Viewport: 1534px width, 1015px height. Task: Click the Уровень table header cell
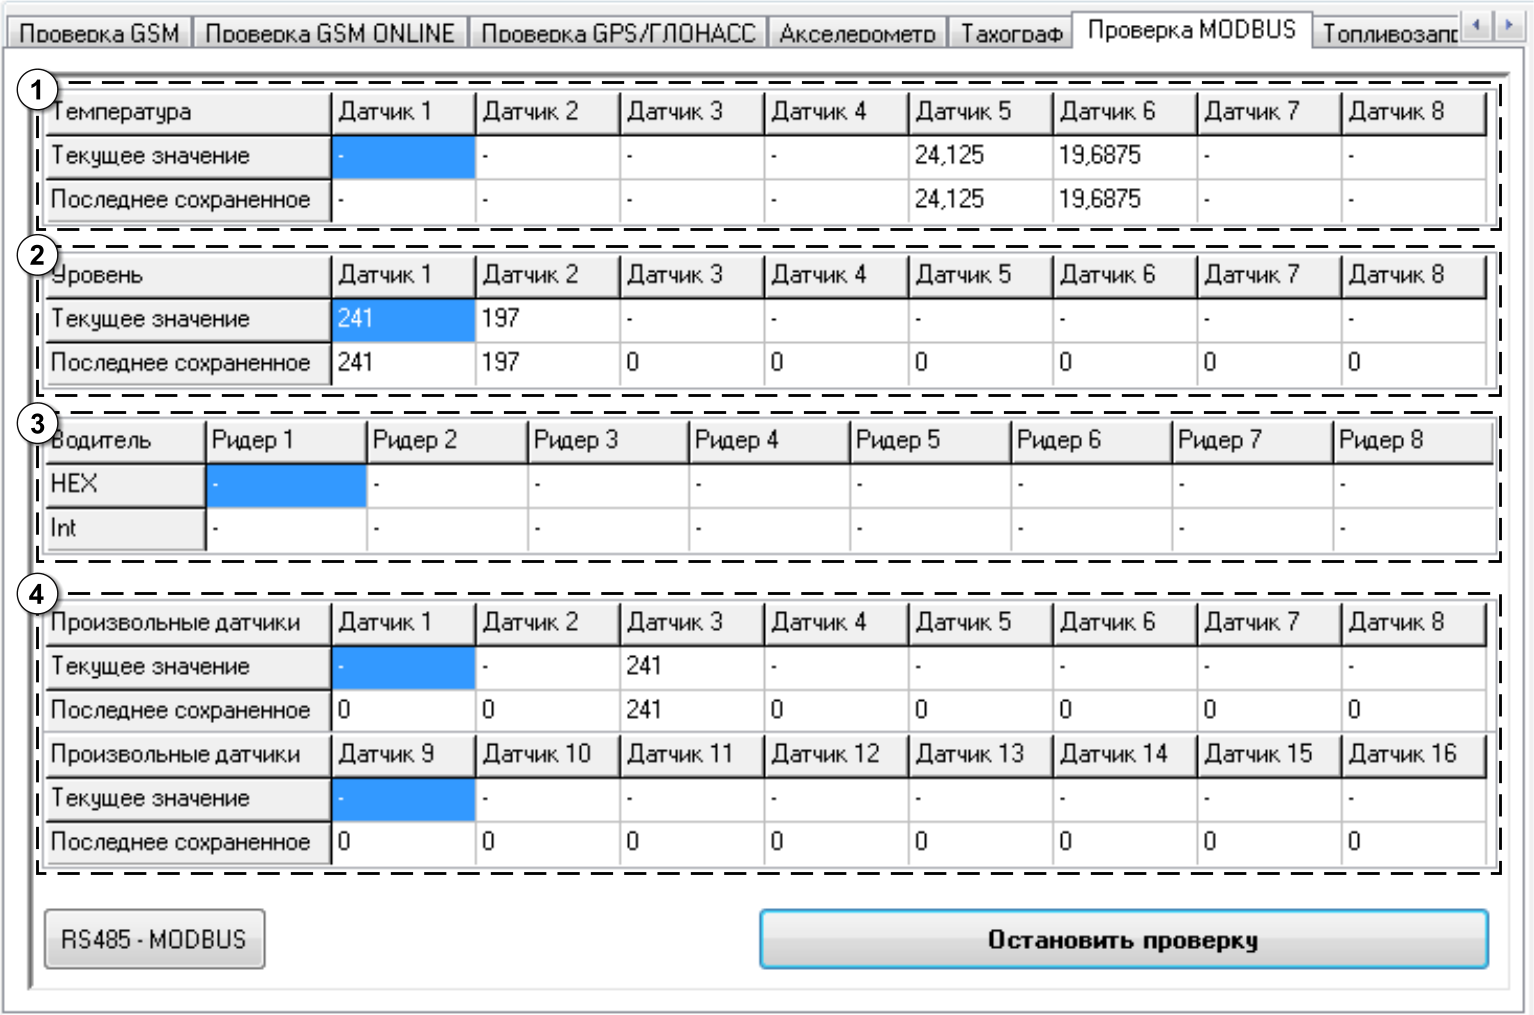tap(188, 275)
